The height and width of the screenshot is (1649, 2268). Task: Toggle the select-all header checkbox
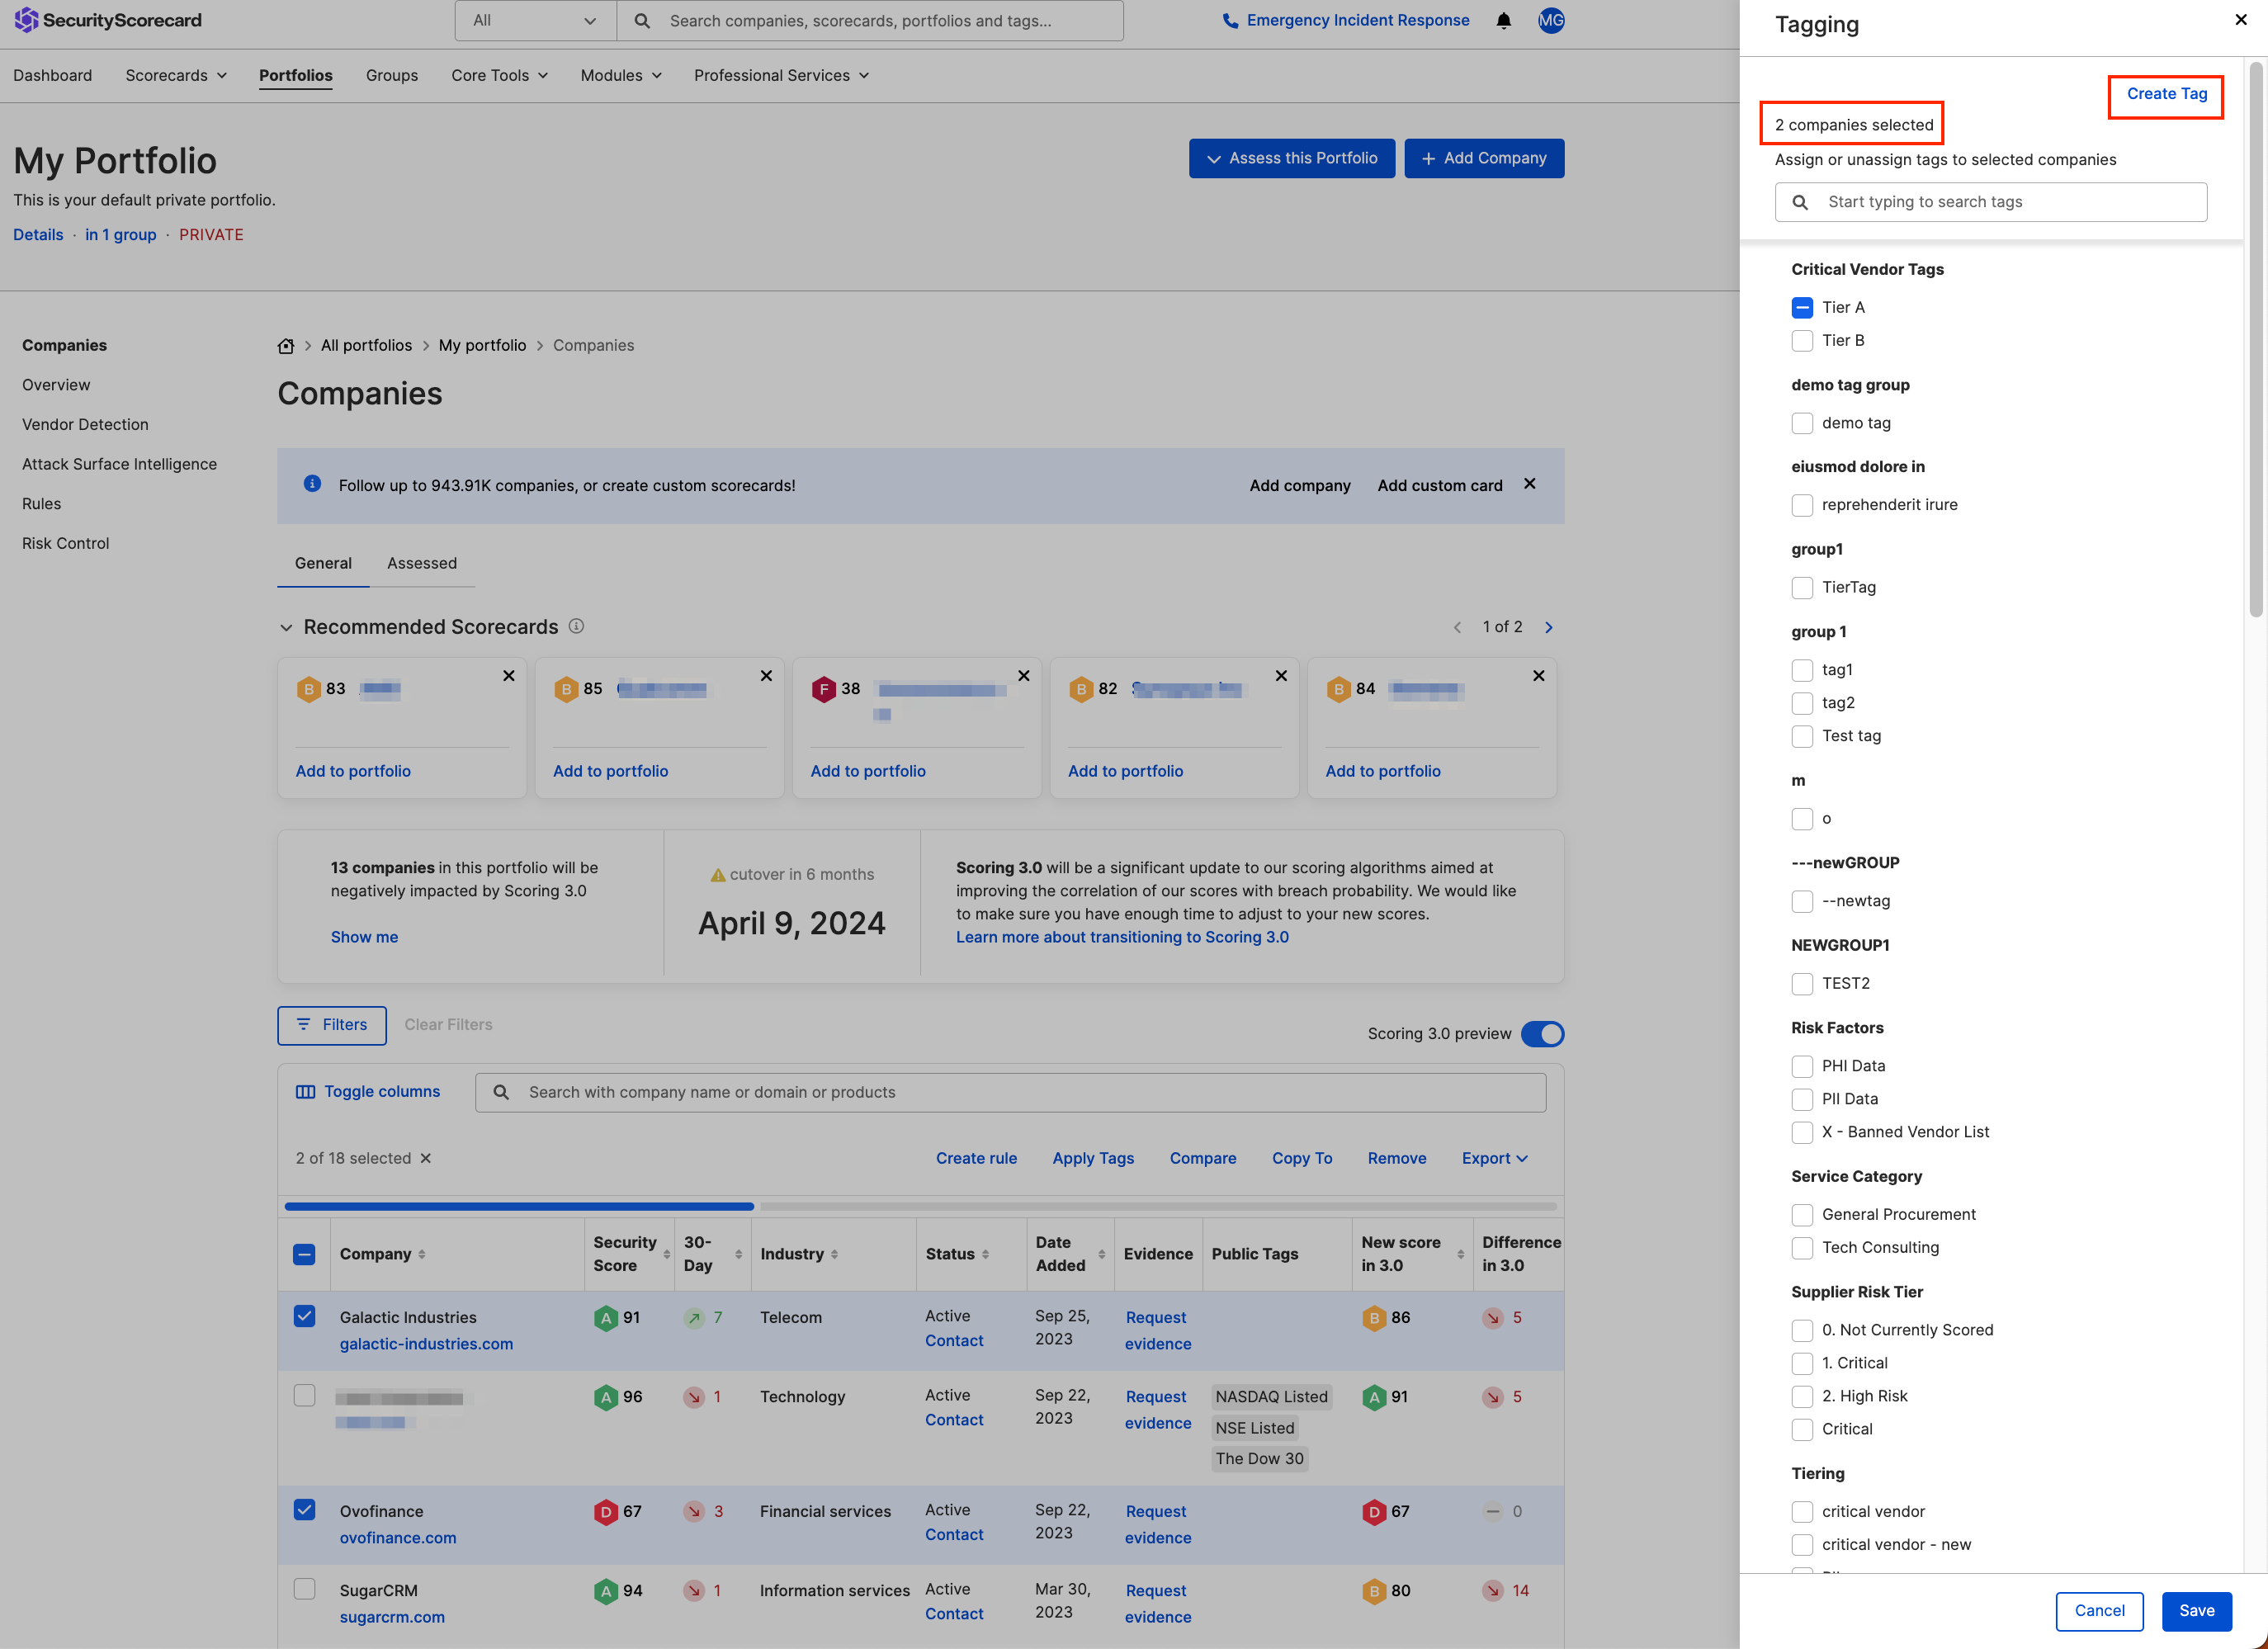pyautogui.click(x=304, y=1254)
